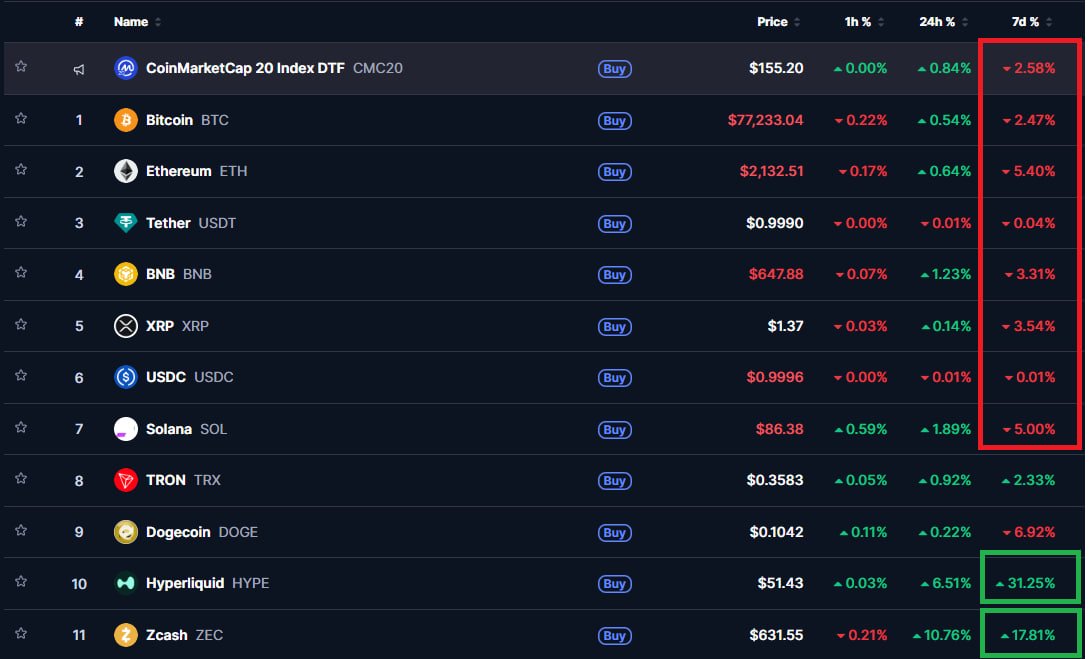Toggle the TRON watchlist star
1089x659 pixels.
click(21, 478)
